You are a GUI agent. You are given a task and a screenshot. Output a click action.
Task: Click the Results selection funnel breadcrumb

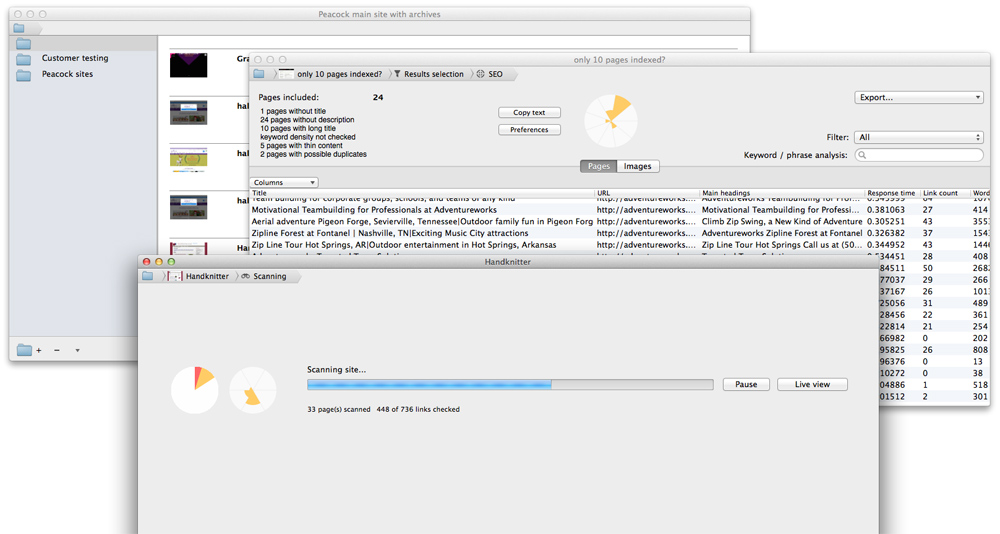point(429,74)
